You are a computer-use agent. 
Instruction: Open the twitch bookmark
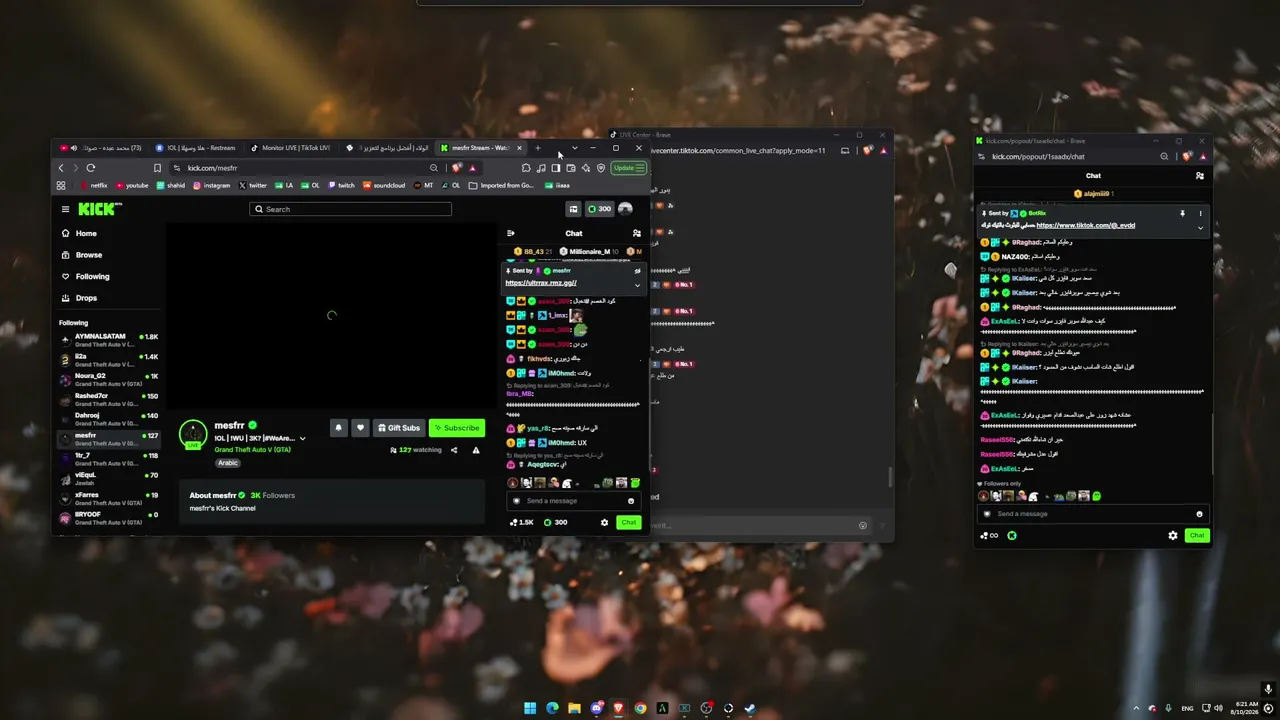pos(341,185)
